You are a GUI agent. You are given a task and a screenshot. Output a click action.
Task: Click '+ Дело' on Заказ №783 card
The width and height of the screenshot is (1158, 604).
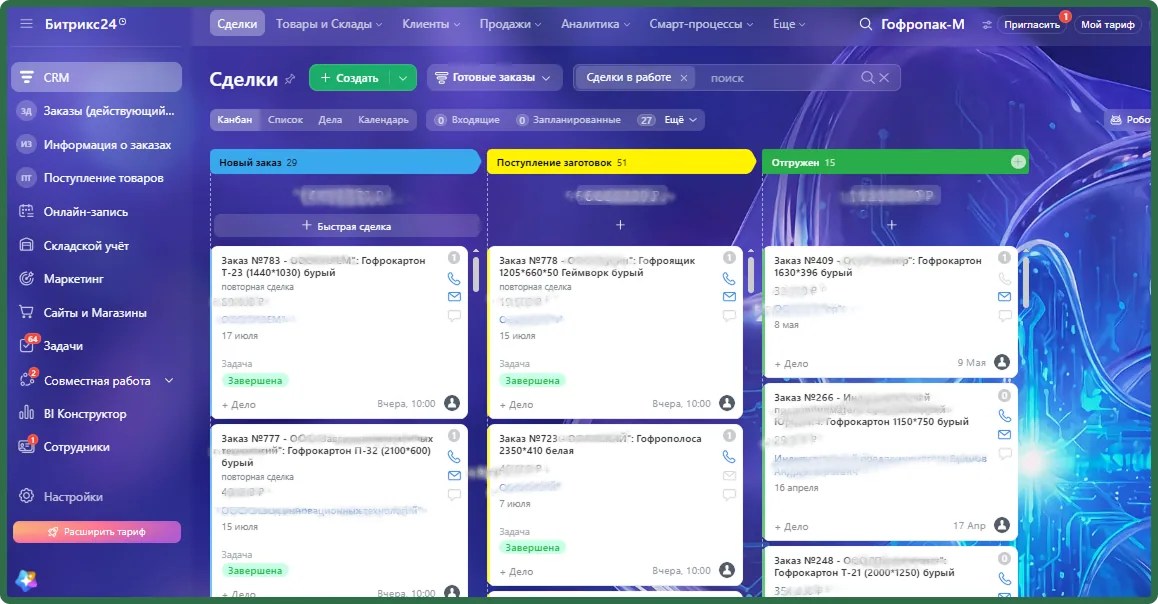coord(239,405)
